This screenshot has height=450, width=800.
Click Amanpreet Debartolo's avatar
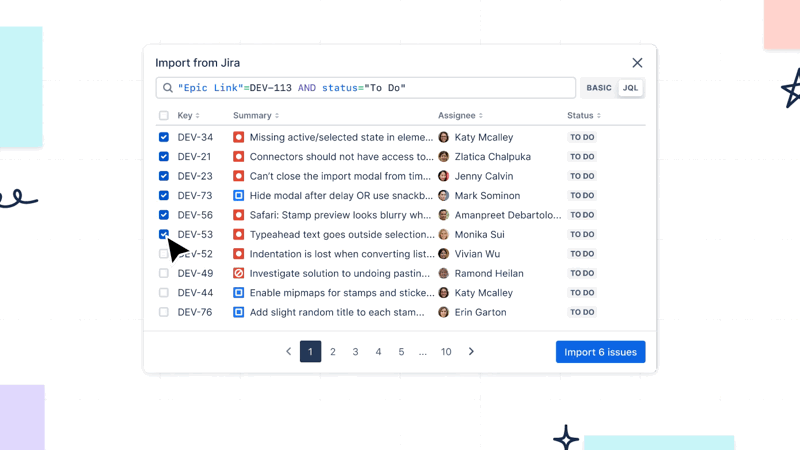point(443,215)
